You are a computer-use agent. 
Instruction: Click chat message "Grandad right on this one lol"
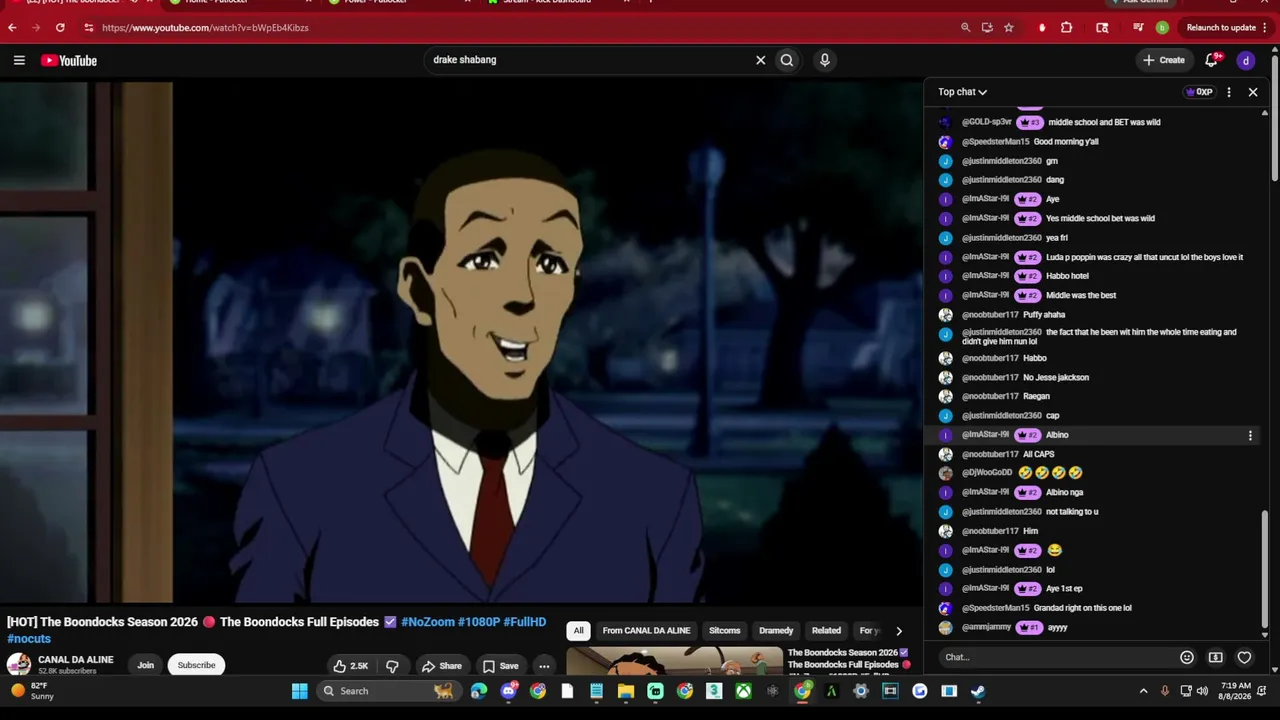point(1083,608)
